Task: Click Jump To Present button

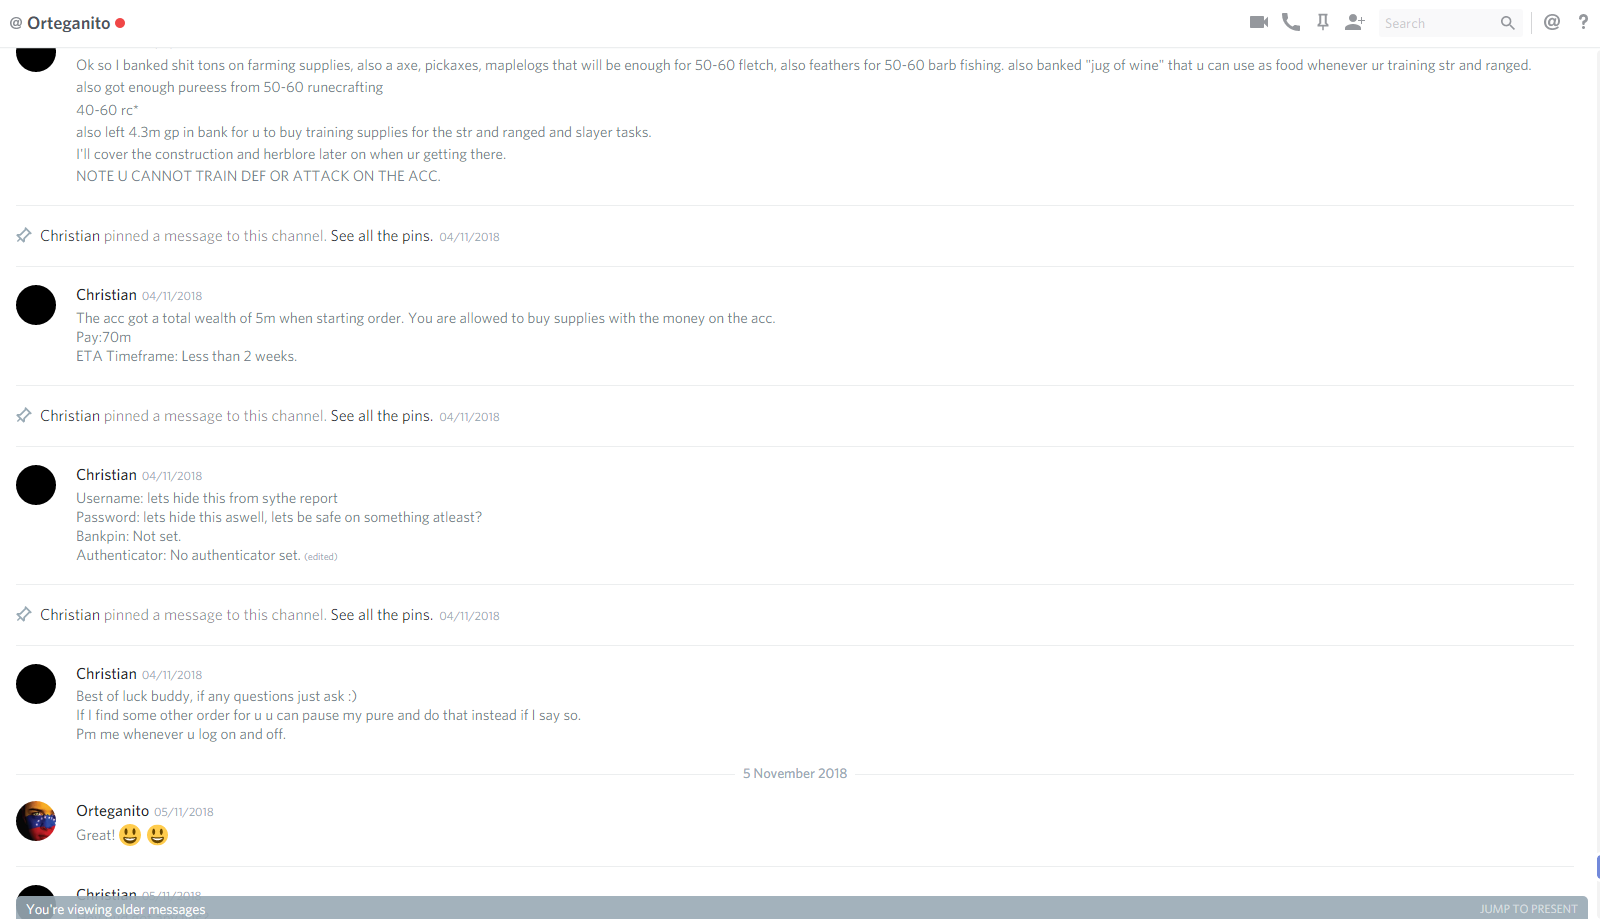Action: click(x=1528, y=909)
